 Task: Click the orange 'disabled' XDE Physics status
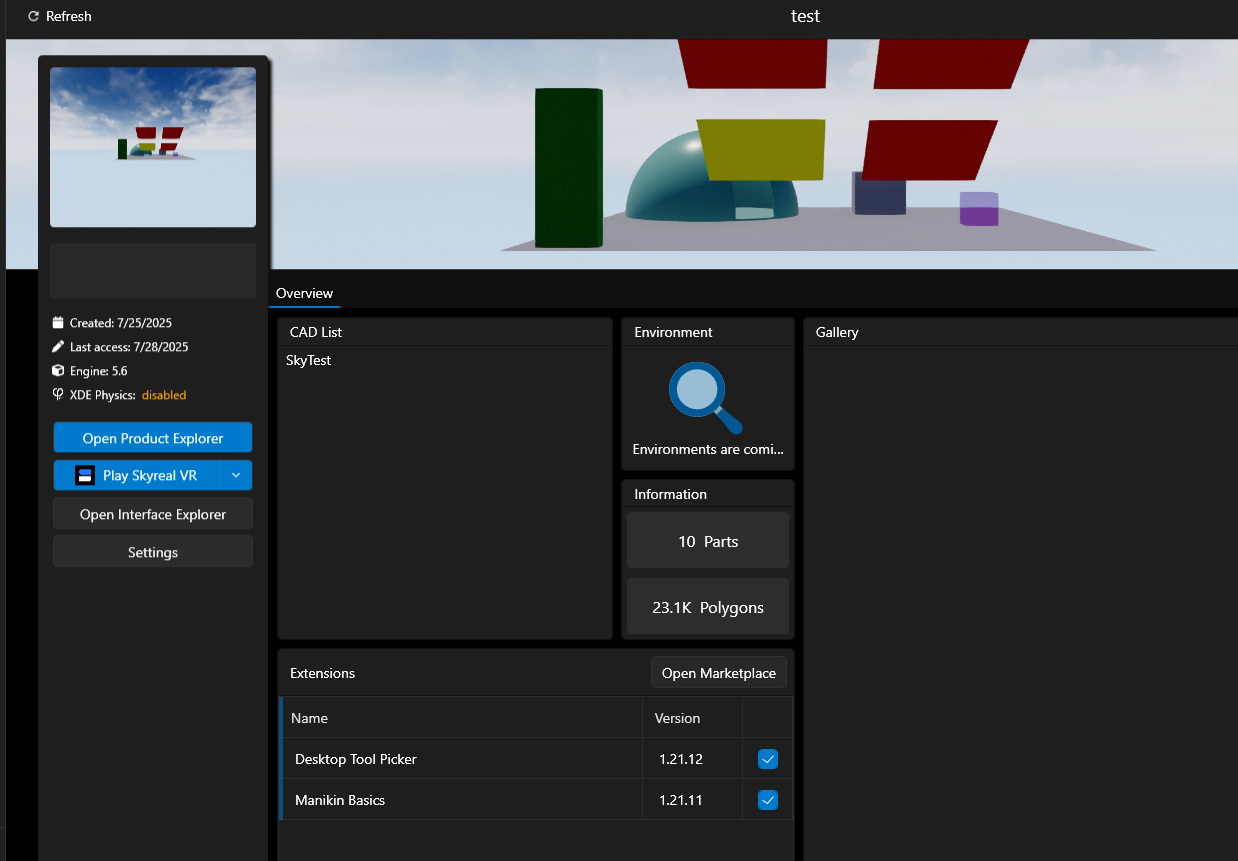[164, 395]
